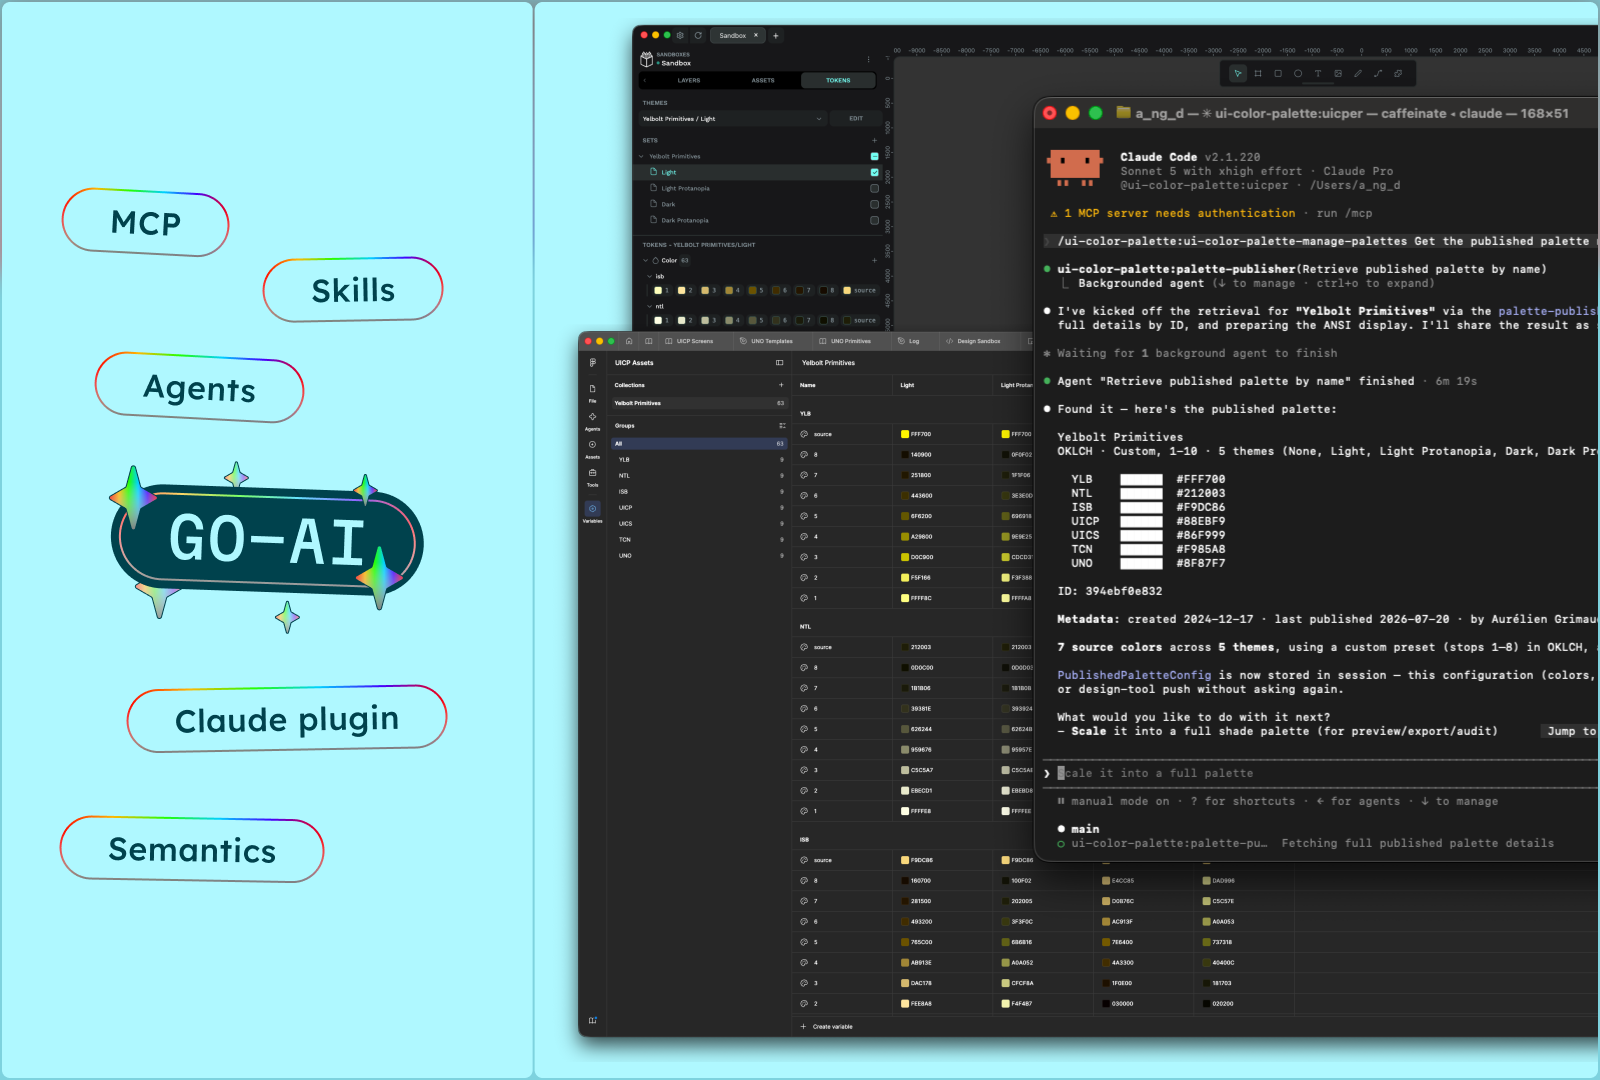Select the Board (frame) tool in the canvas toolbar
The height and width of the screenshot is (1080, 1600).
(x=1258, y=73)
